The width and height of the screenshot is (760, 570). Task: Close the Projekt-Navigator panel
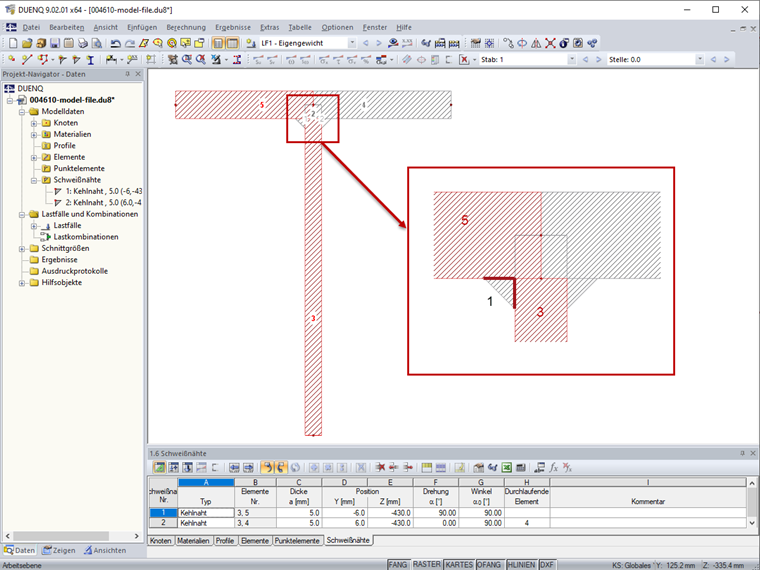click(138, 74)
